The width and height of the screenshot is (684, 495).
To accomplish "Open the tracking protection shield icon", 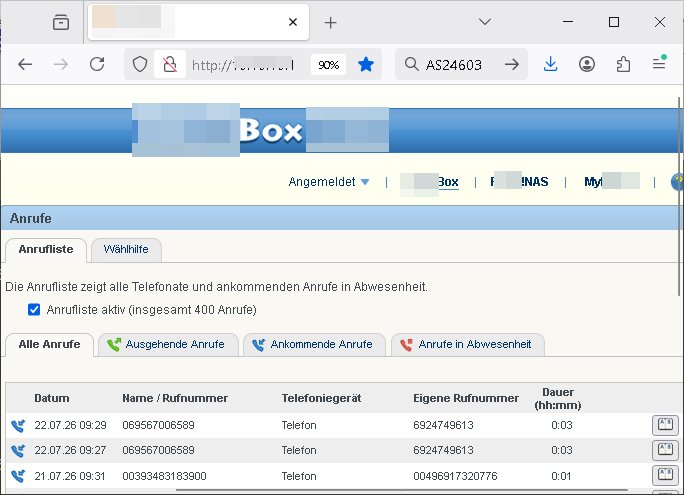I will [x=140, y=65].
